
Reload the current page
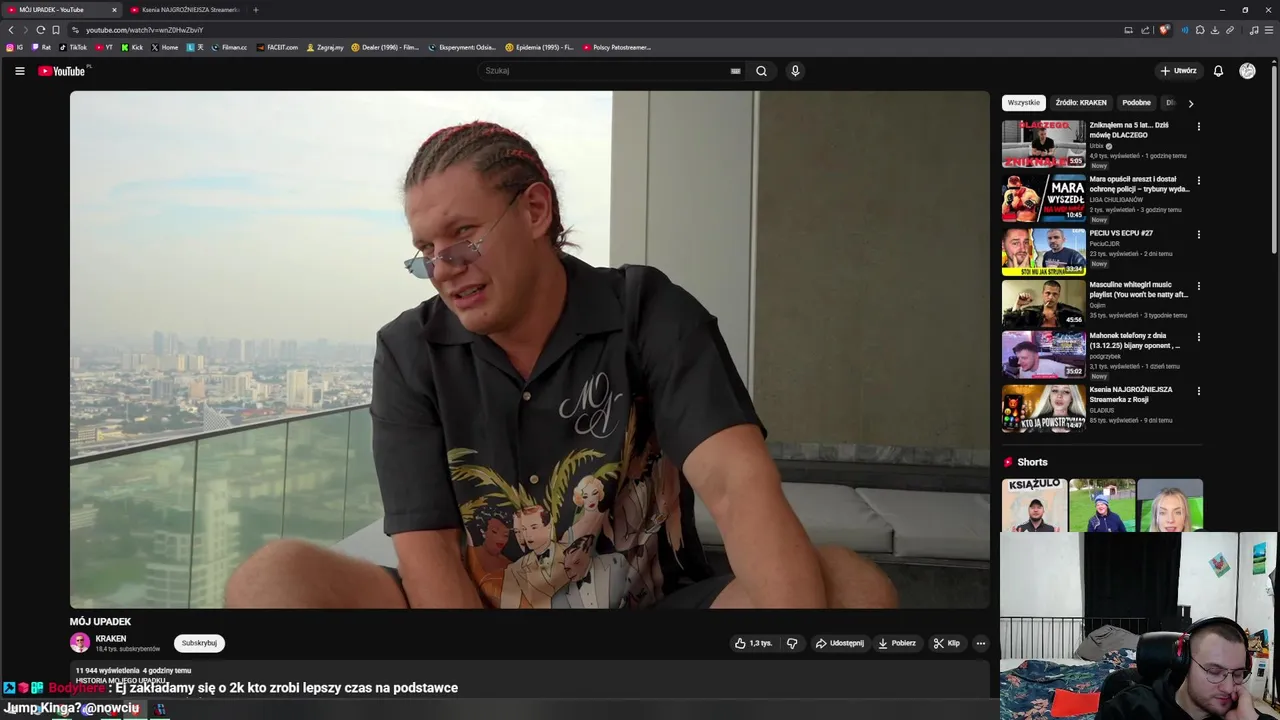point(40,30)
